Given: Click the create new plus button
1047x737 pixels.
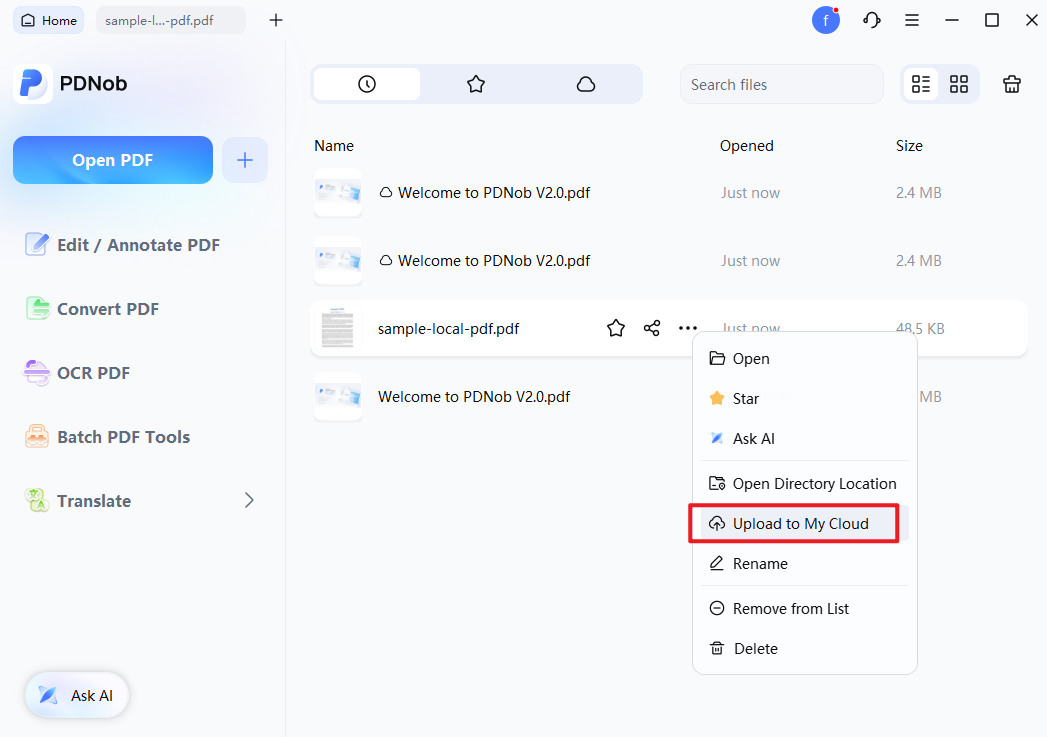Looking at the screenshot, I should (245, 160).
